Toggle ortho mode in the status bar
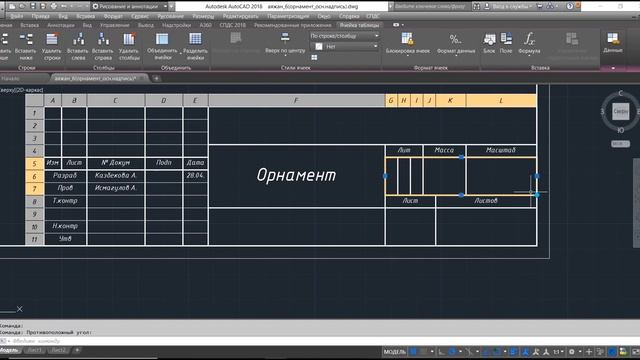Viewport: 640px width, 360px height. pos(442,351)
